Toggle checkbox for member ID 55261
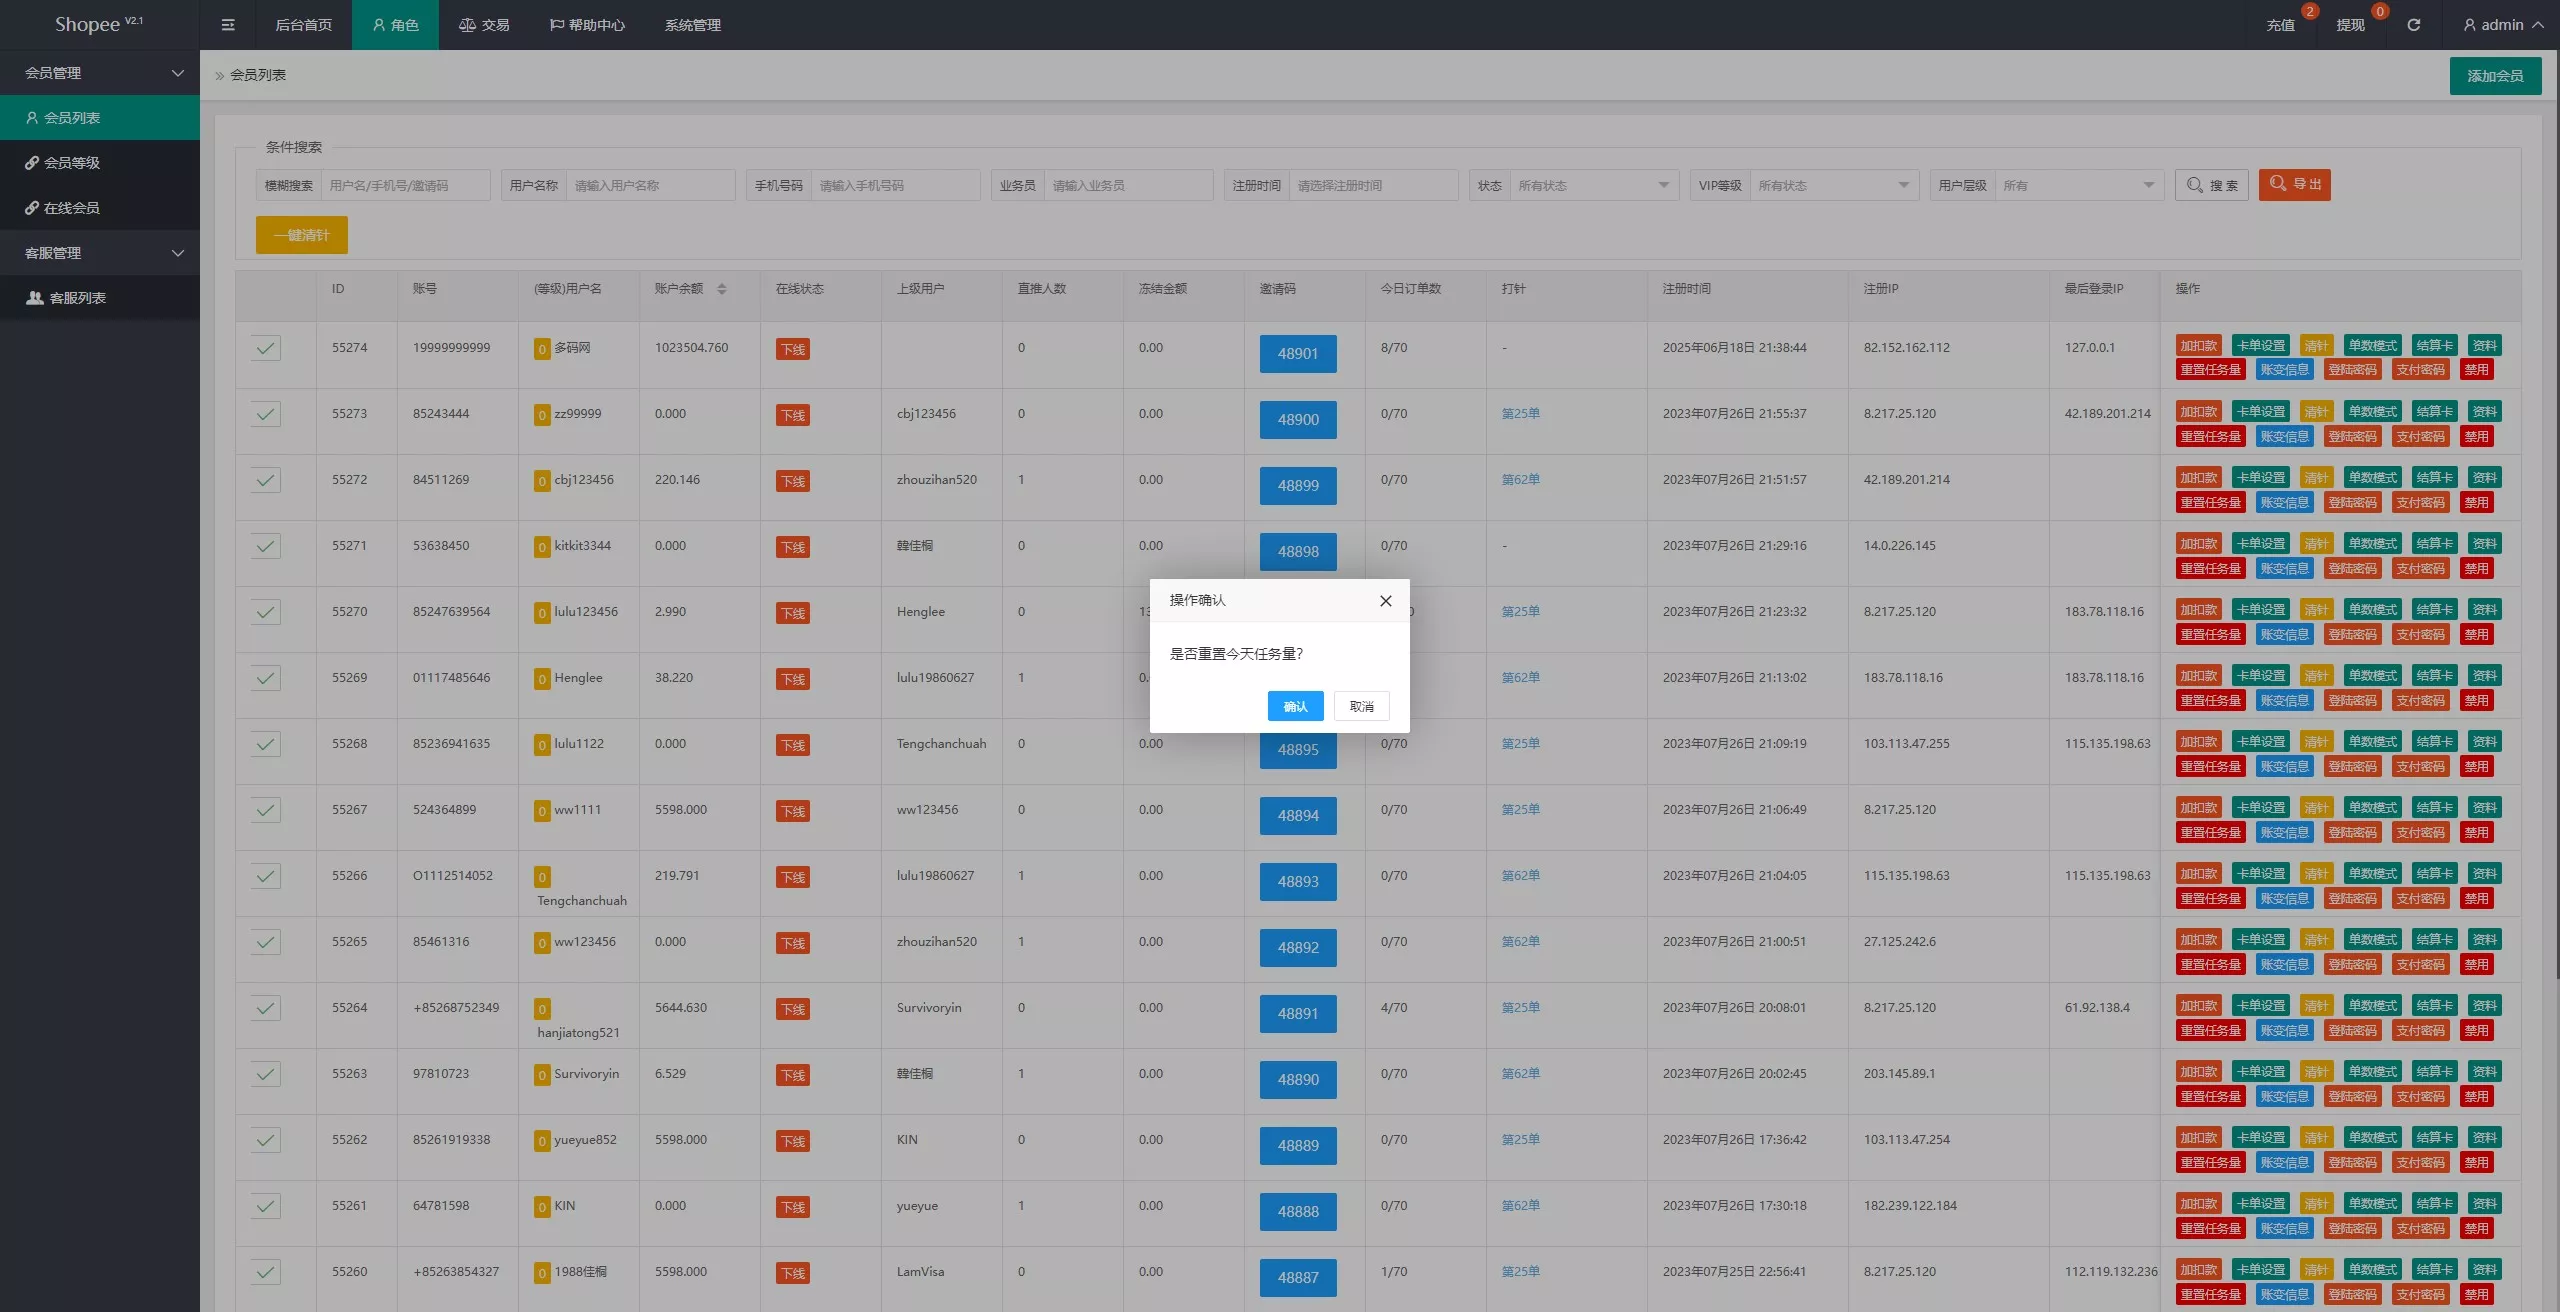Viewport: 2560px width, 1312px height. pyautogui.click(x=266, y=1206)
